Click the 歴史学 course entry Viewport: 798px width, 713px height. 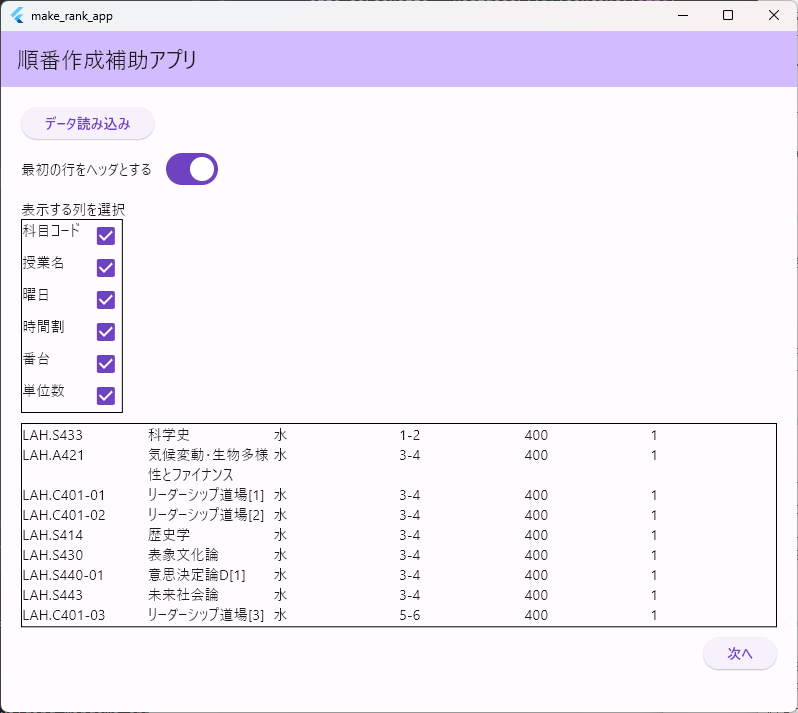pyautogui.click(x=168, y=535)
